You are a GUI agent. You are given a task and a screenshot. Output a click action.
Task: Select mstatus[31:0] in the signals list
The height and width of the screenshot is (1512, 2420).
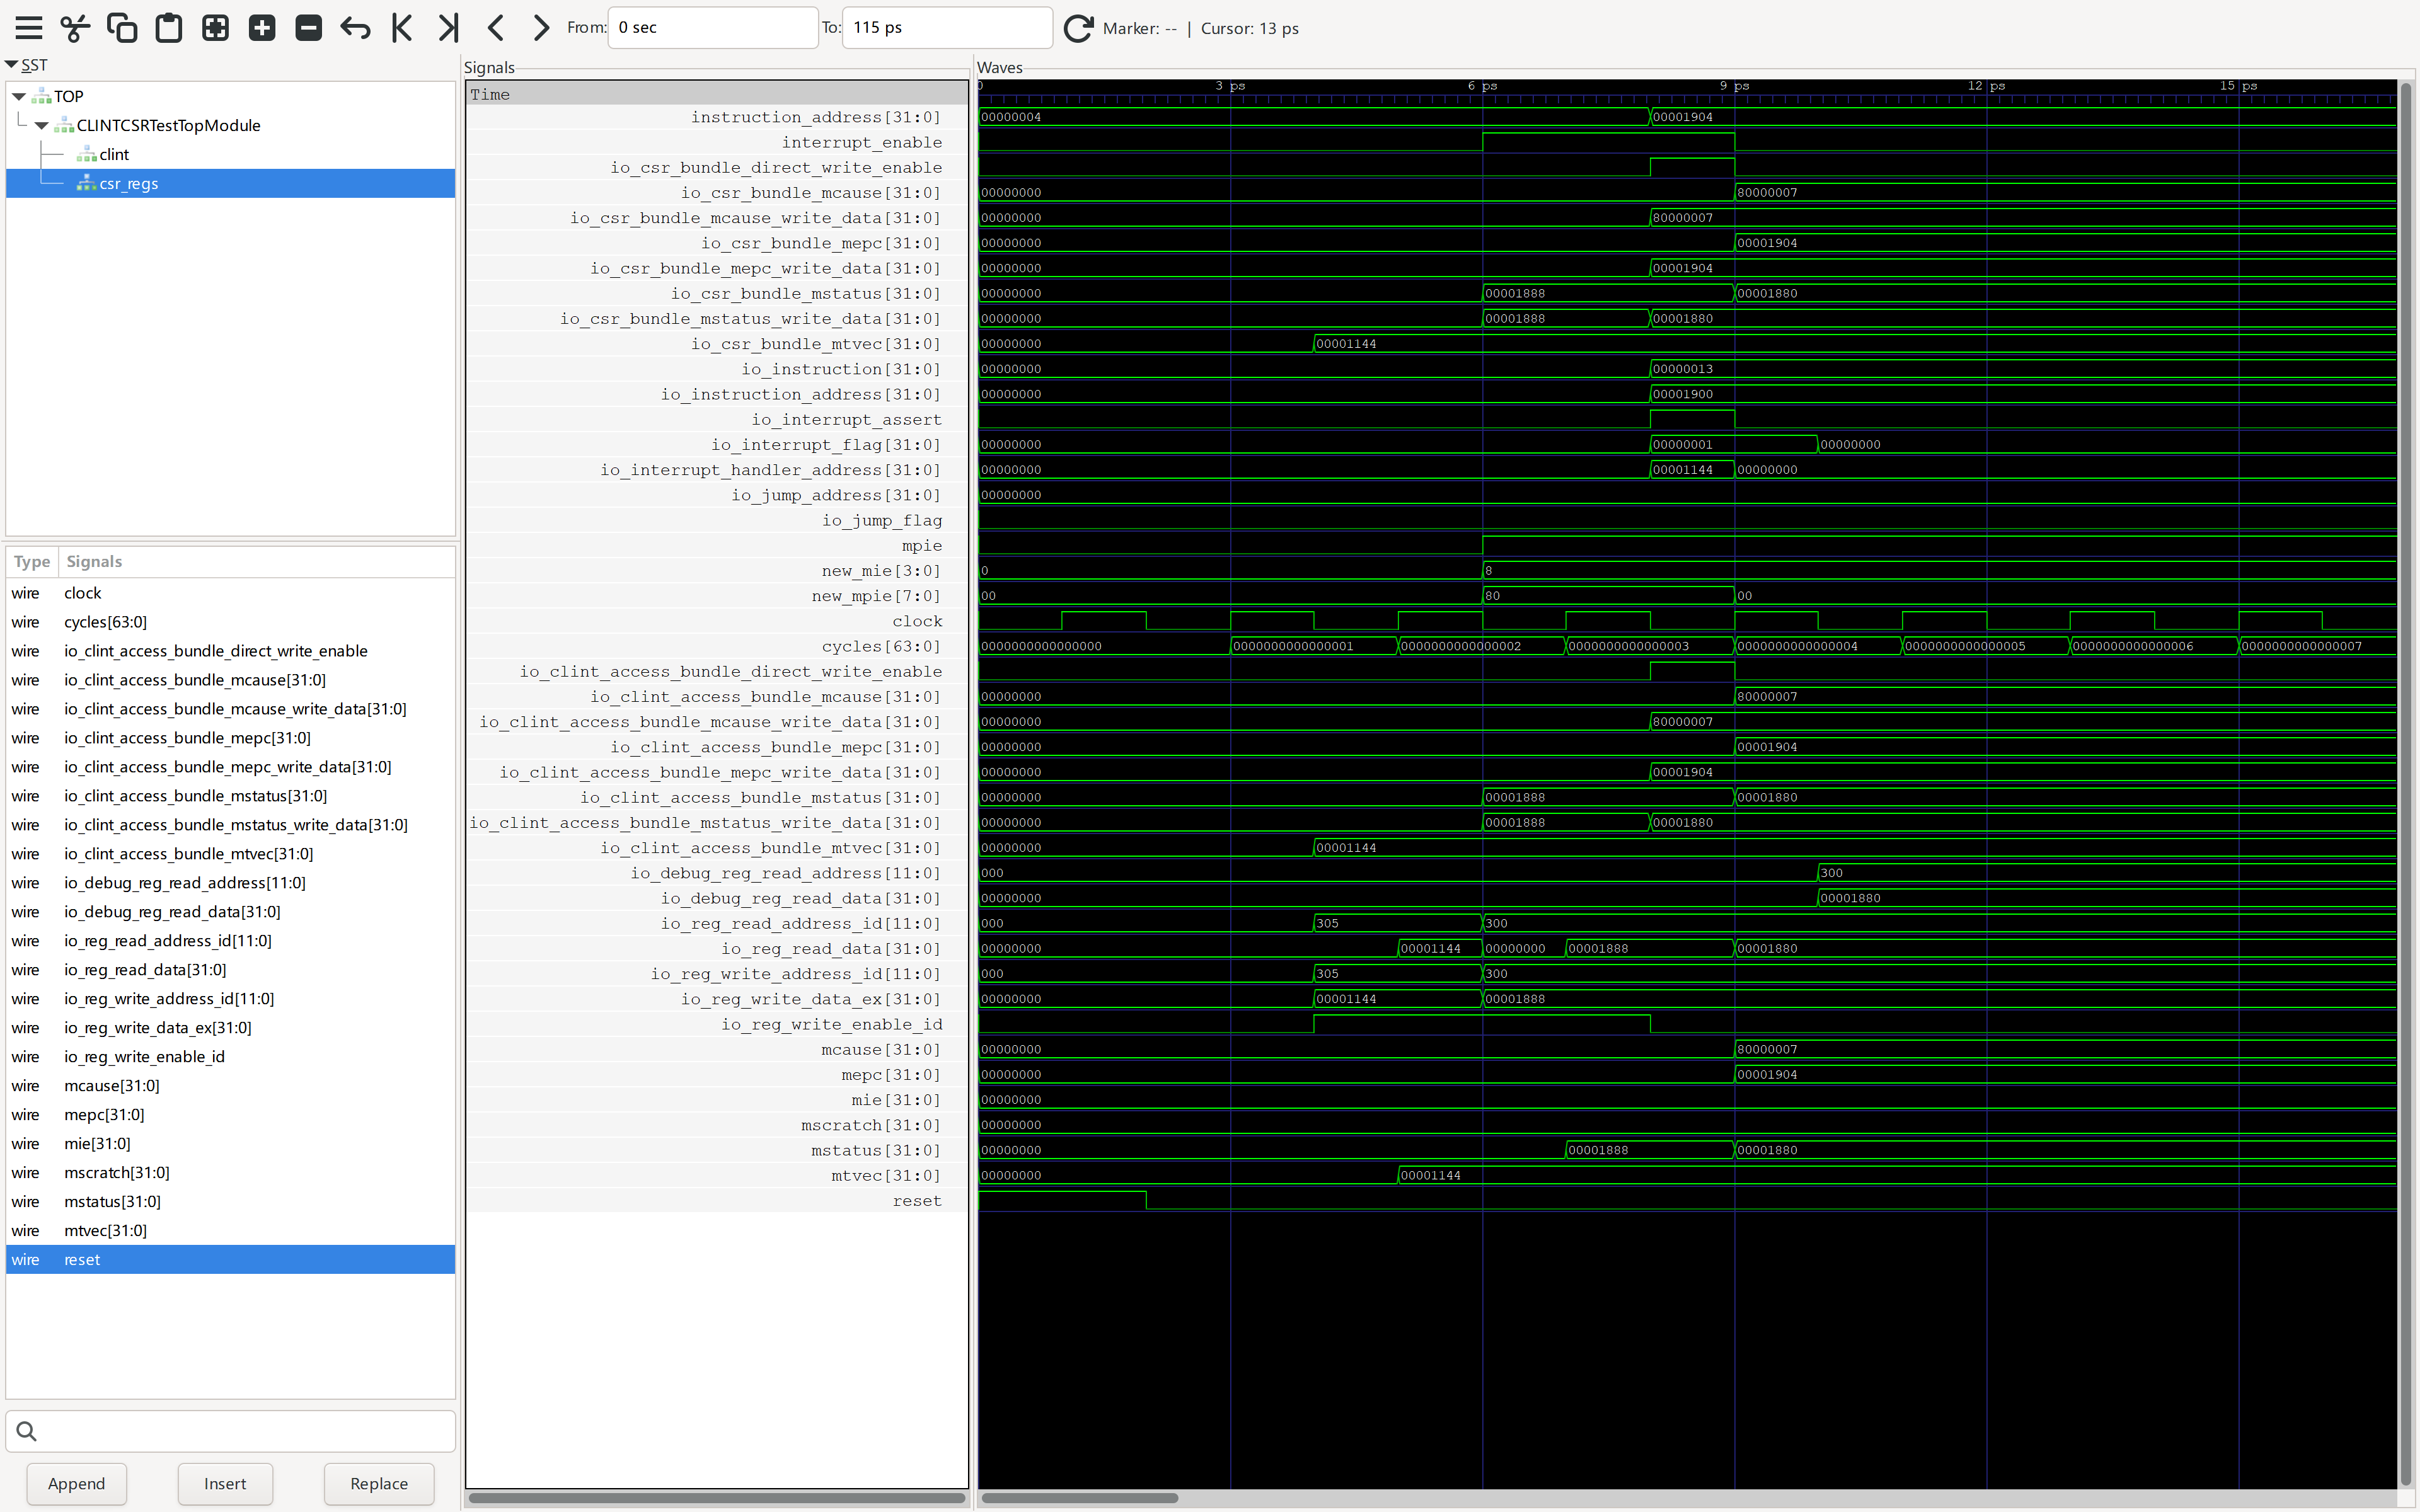click(112, 1201)
